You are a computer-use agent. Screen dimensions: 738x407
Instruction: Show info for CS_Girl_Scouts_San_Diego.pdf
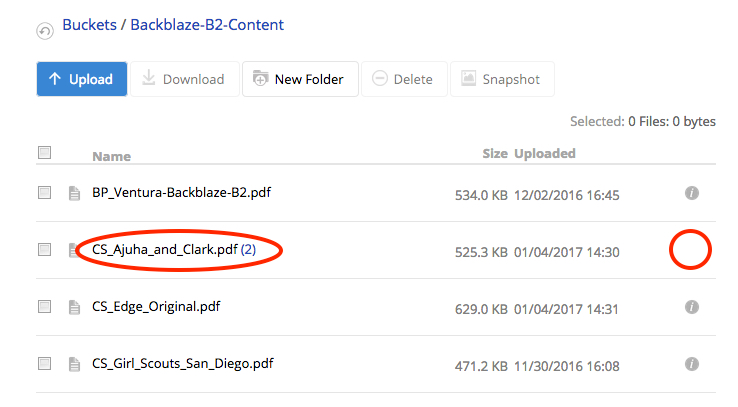tap(691, 364)
